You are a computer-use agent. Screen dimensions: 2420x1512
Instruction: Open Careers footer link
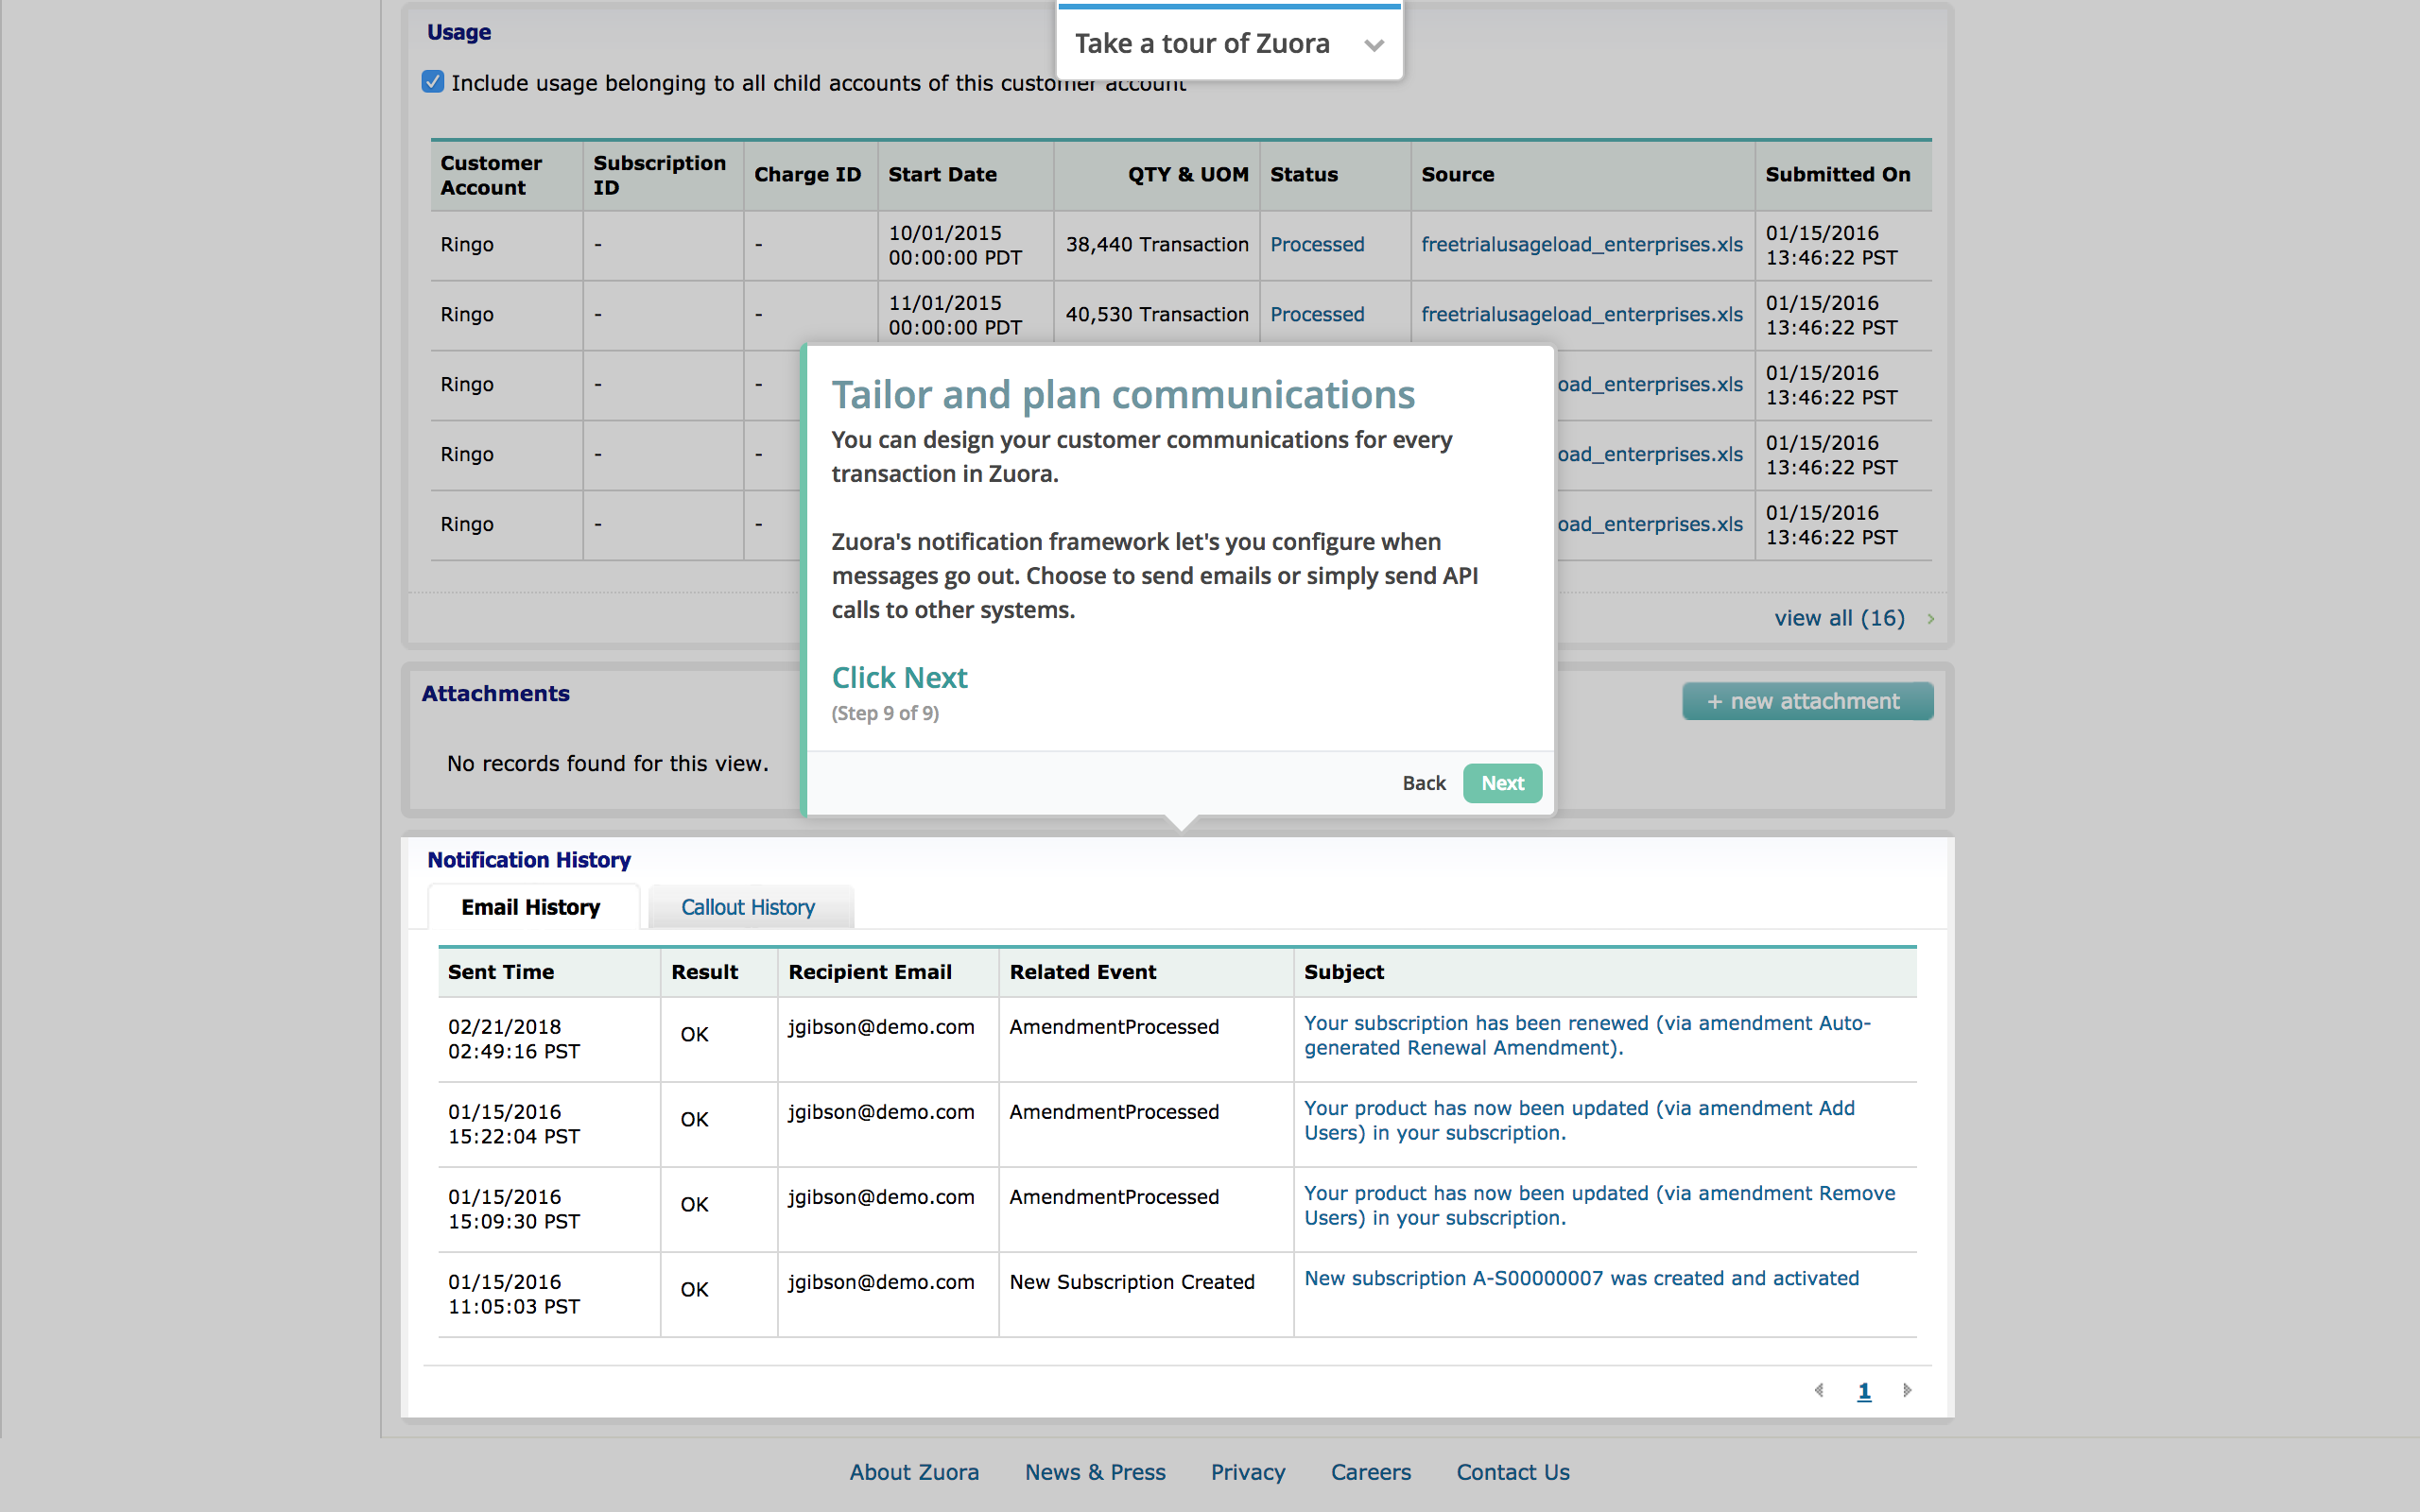pyautogui.click(x=1370, y=1472)
